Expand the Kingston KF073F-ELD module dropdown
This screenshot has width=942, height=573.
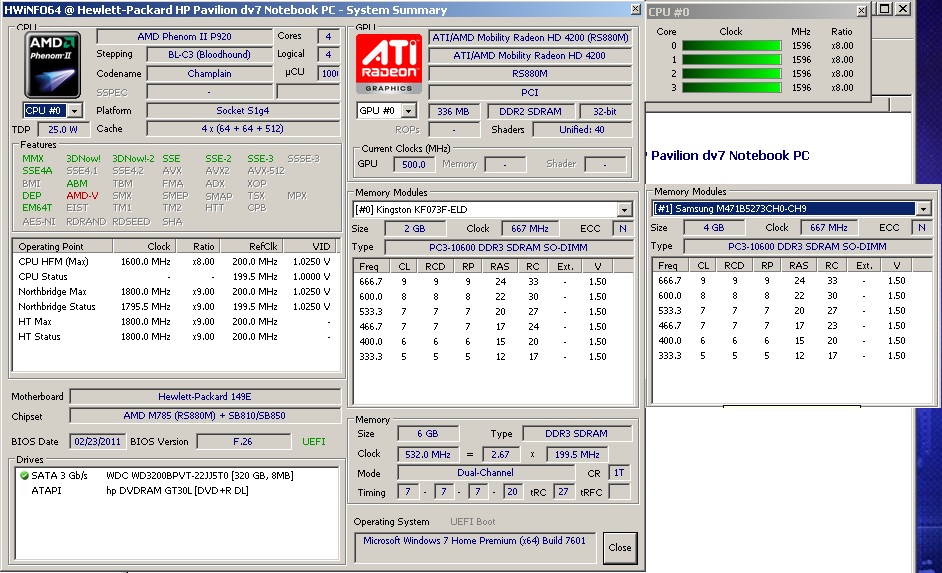pos(625,210)
